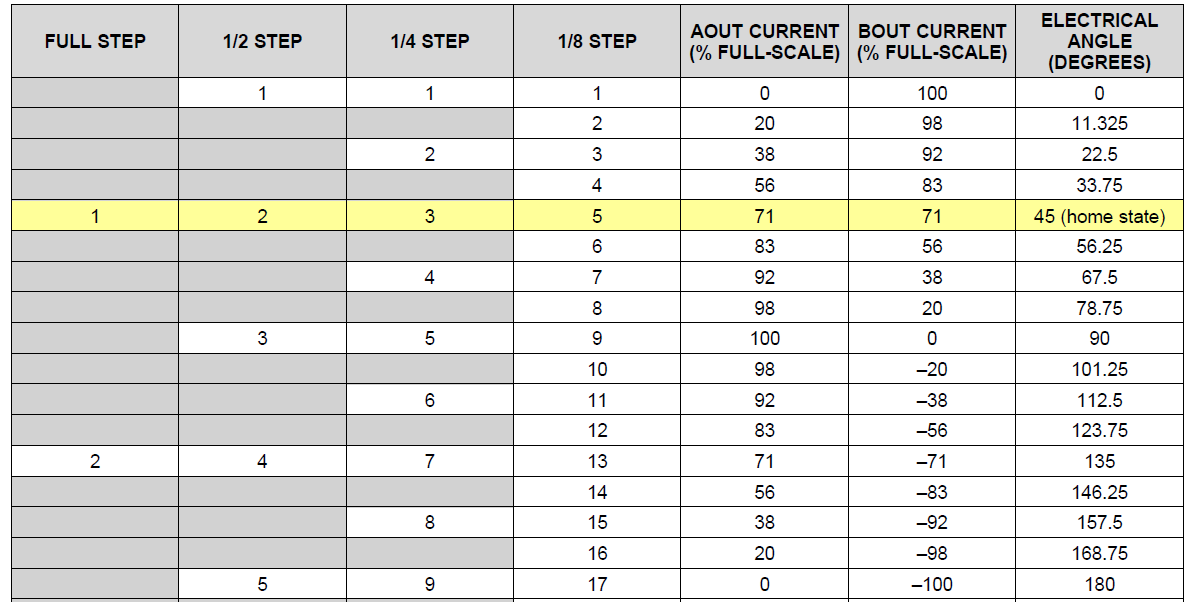Click the BOUT CURRENT column header

pyautogui.click(x=932, y=41)
